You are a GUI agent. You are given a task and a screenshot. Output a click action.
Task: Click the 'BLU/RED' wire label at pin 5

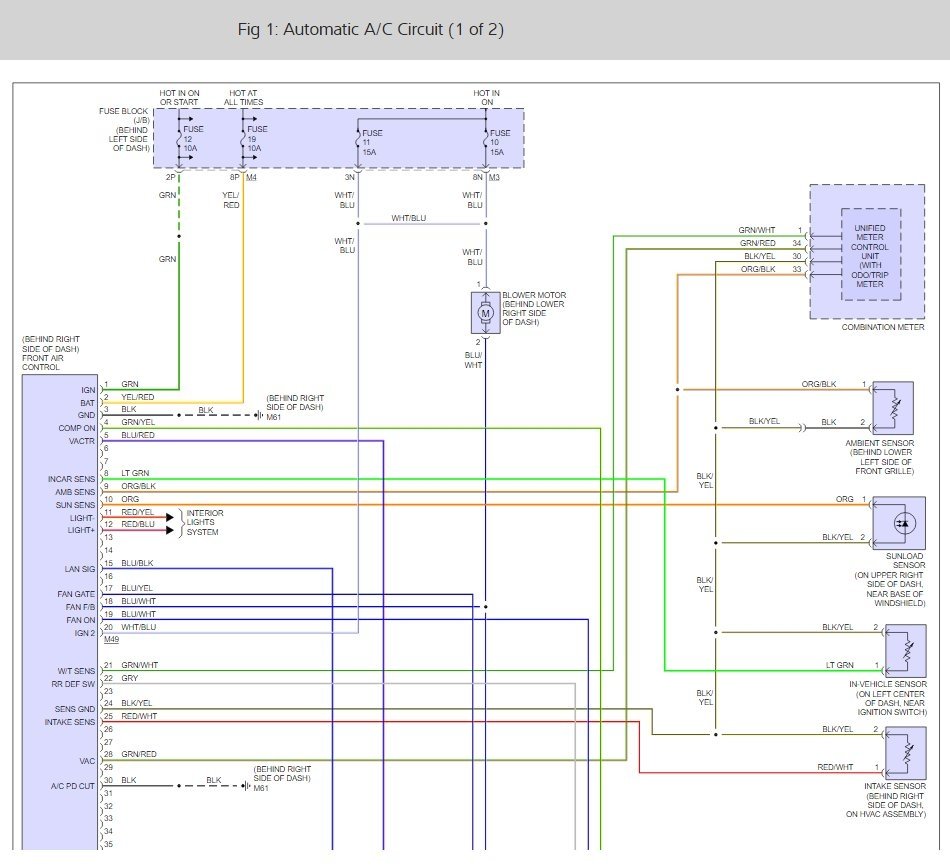[x=138, y=436]
